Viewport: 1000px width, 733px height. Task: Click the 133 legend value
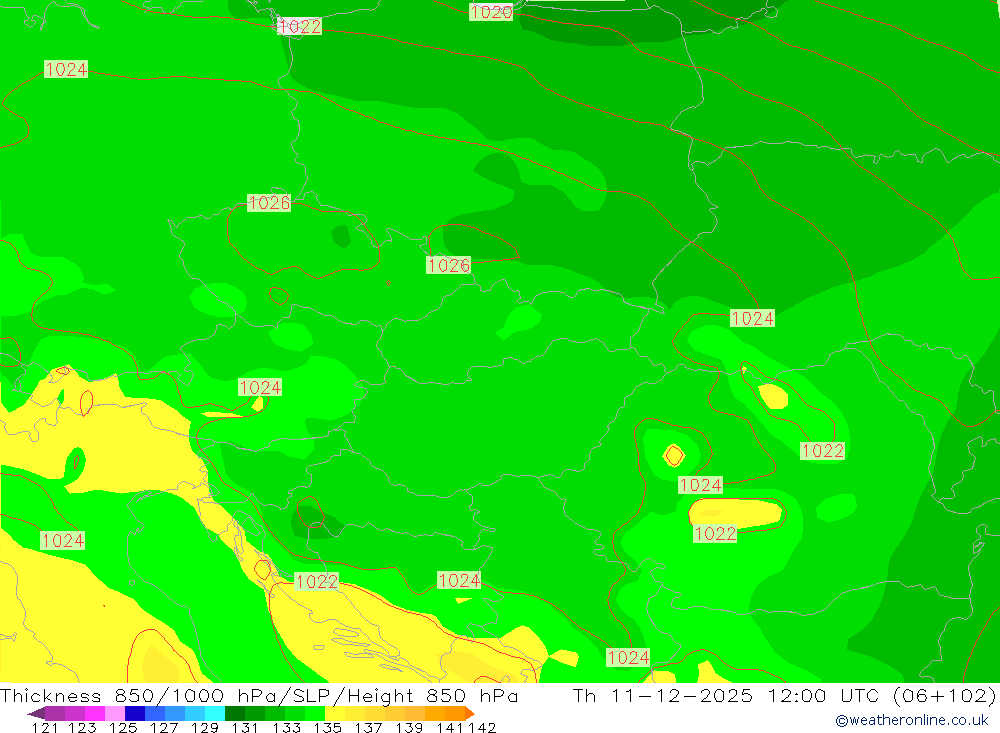coord(286,727)
